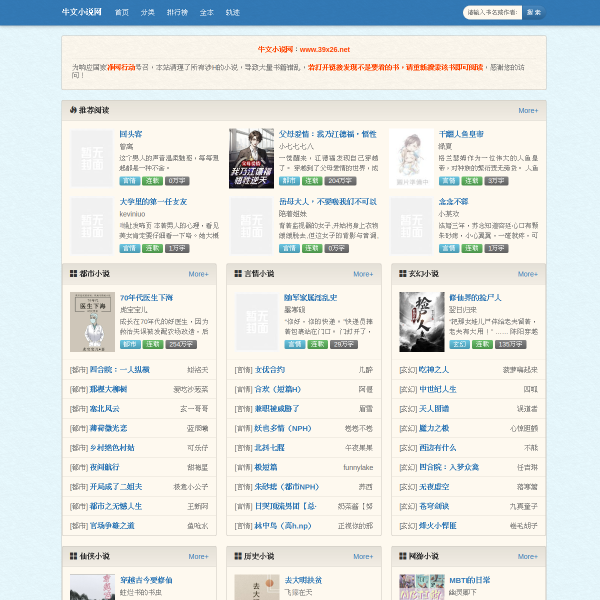
Task: Open MBTI的日常 in 网游小说
Action: tap(470, 580)
